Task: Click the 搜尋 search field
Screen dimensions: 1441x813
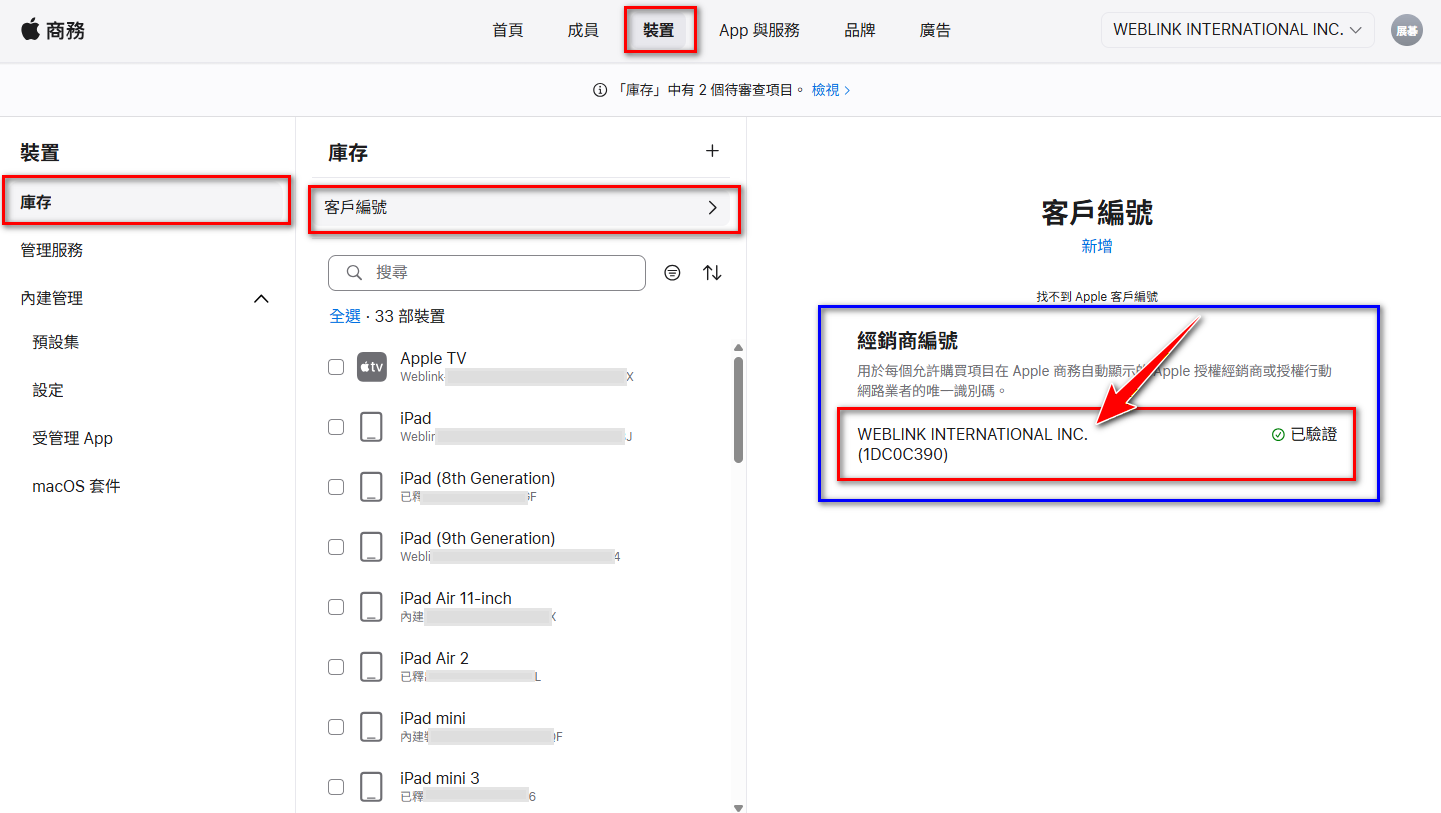Action: (x=487, y=272)
